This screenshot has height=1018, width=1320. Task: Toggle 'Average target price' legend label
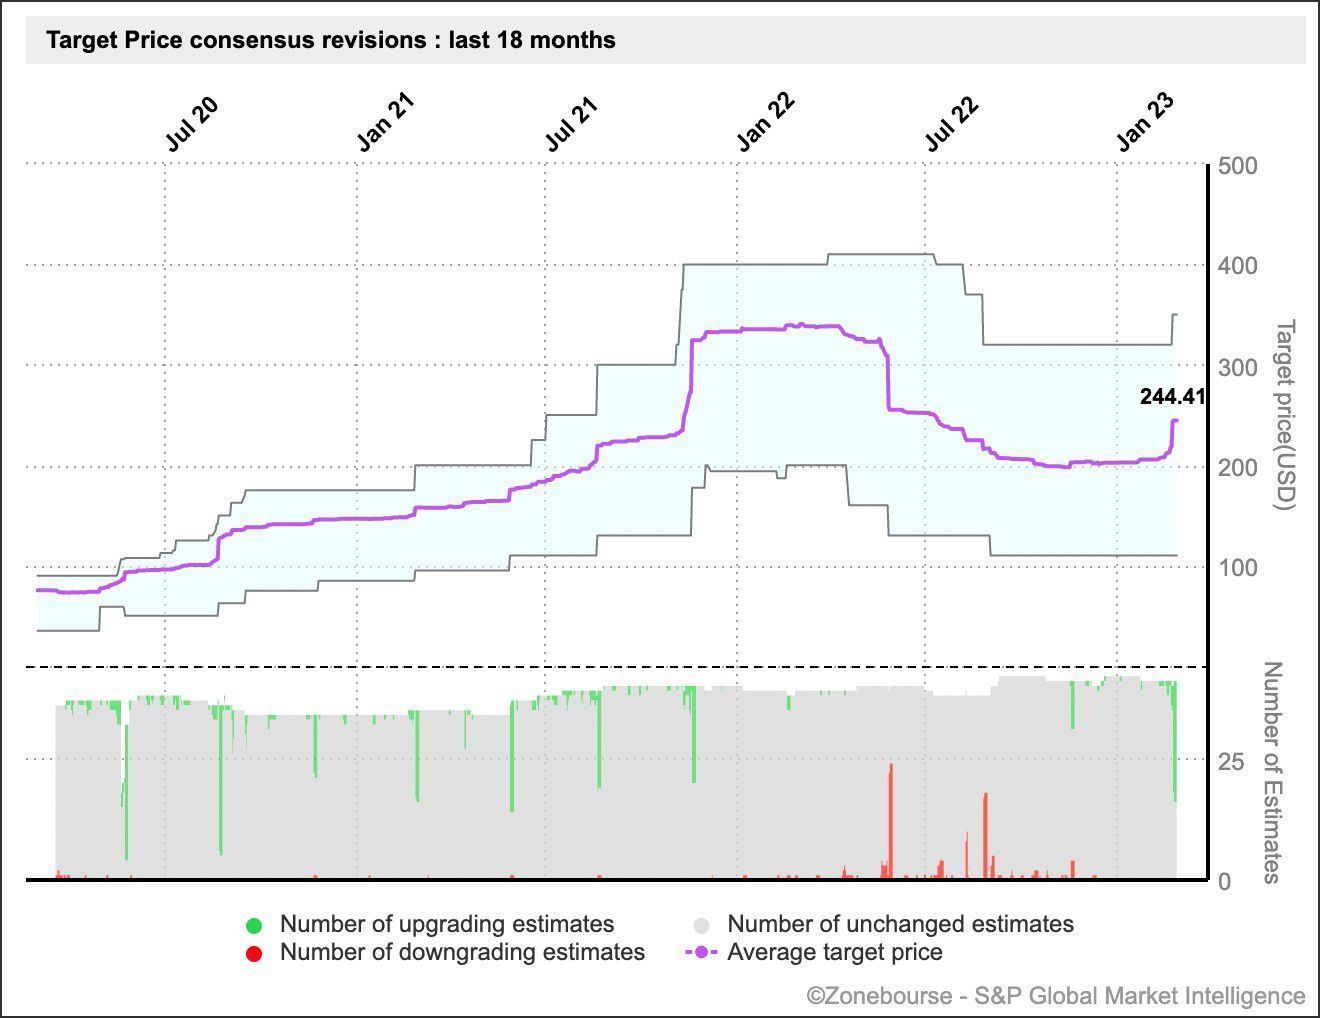pos(834,952)
